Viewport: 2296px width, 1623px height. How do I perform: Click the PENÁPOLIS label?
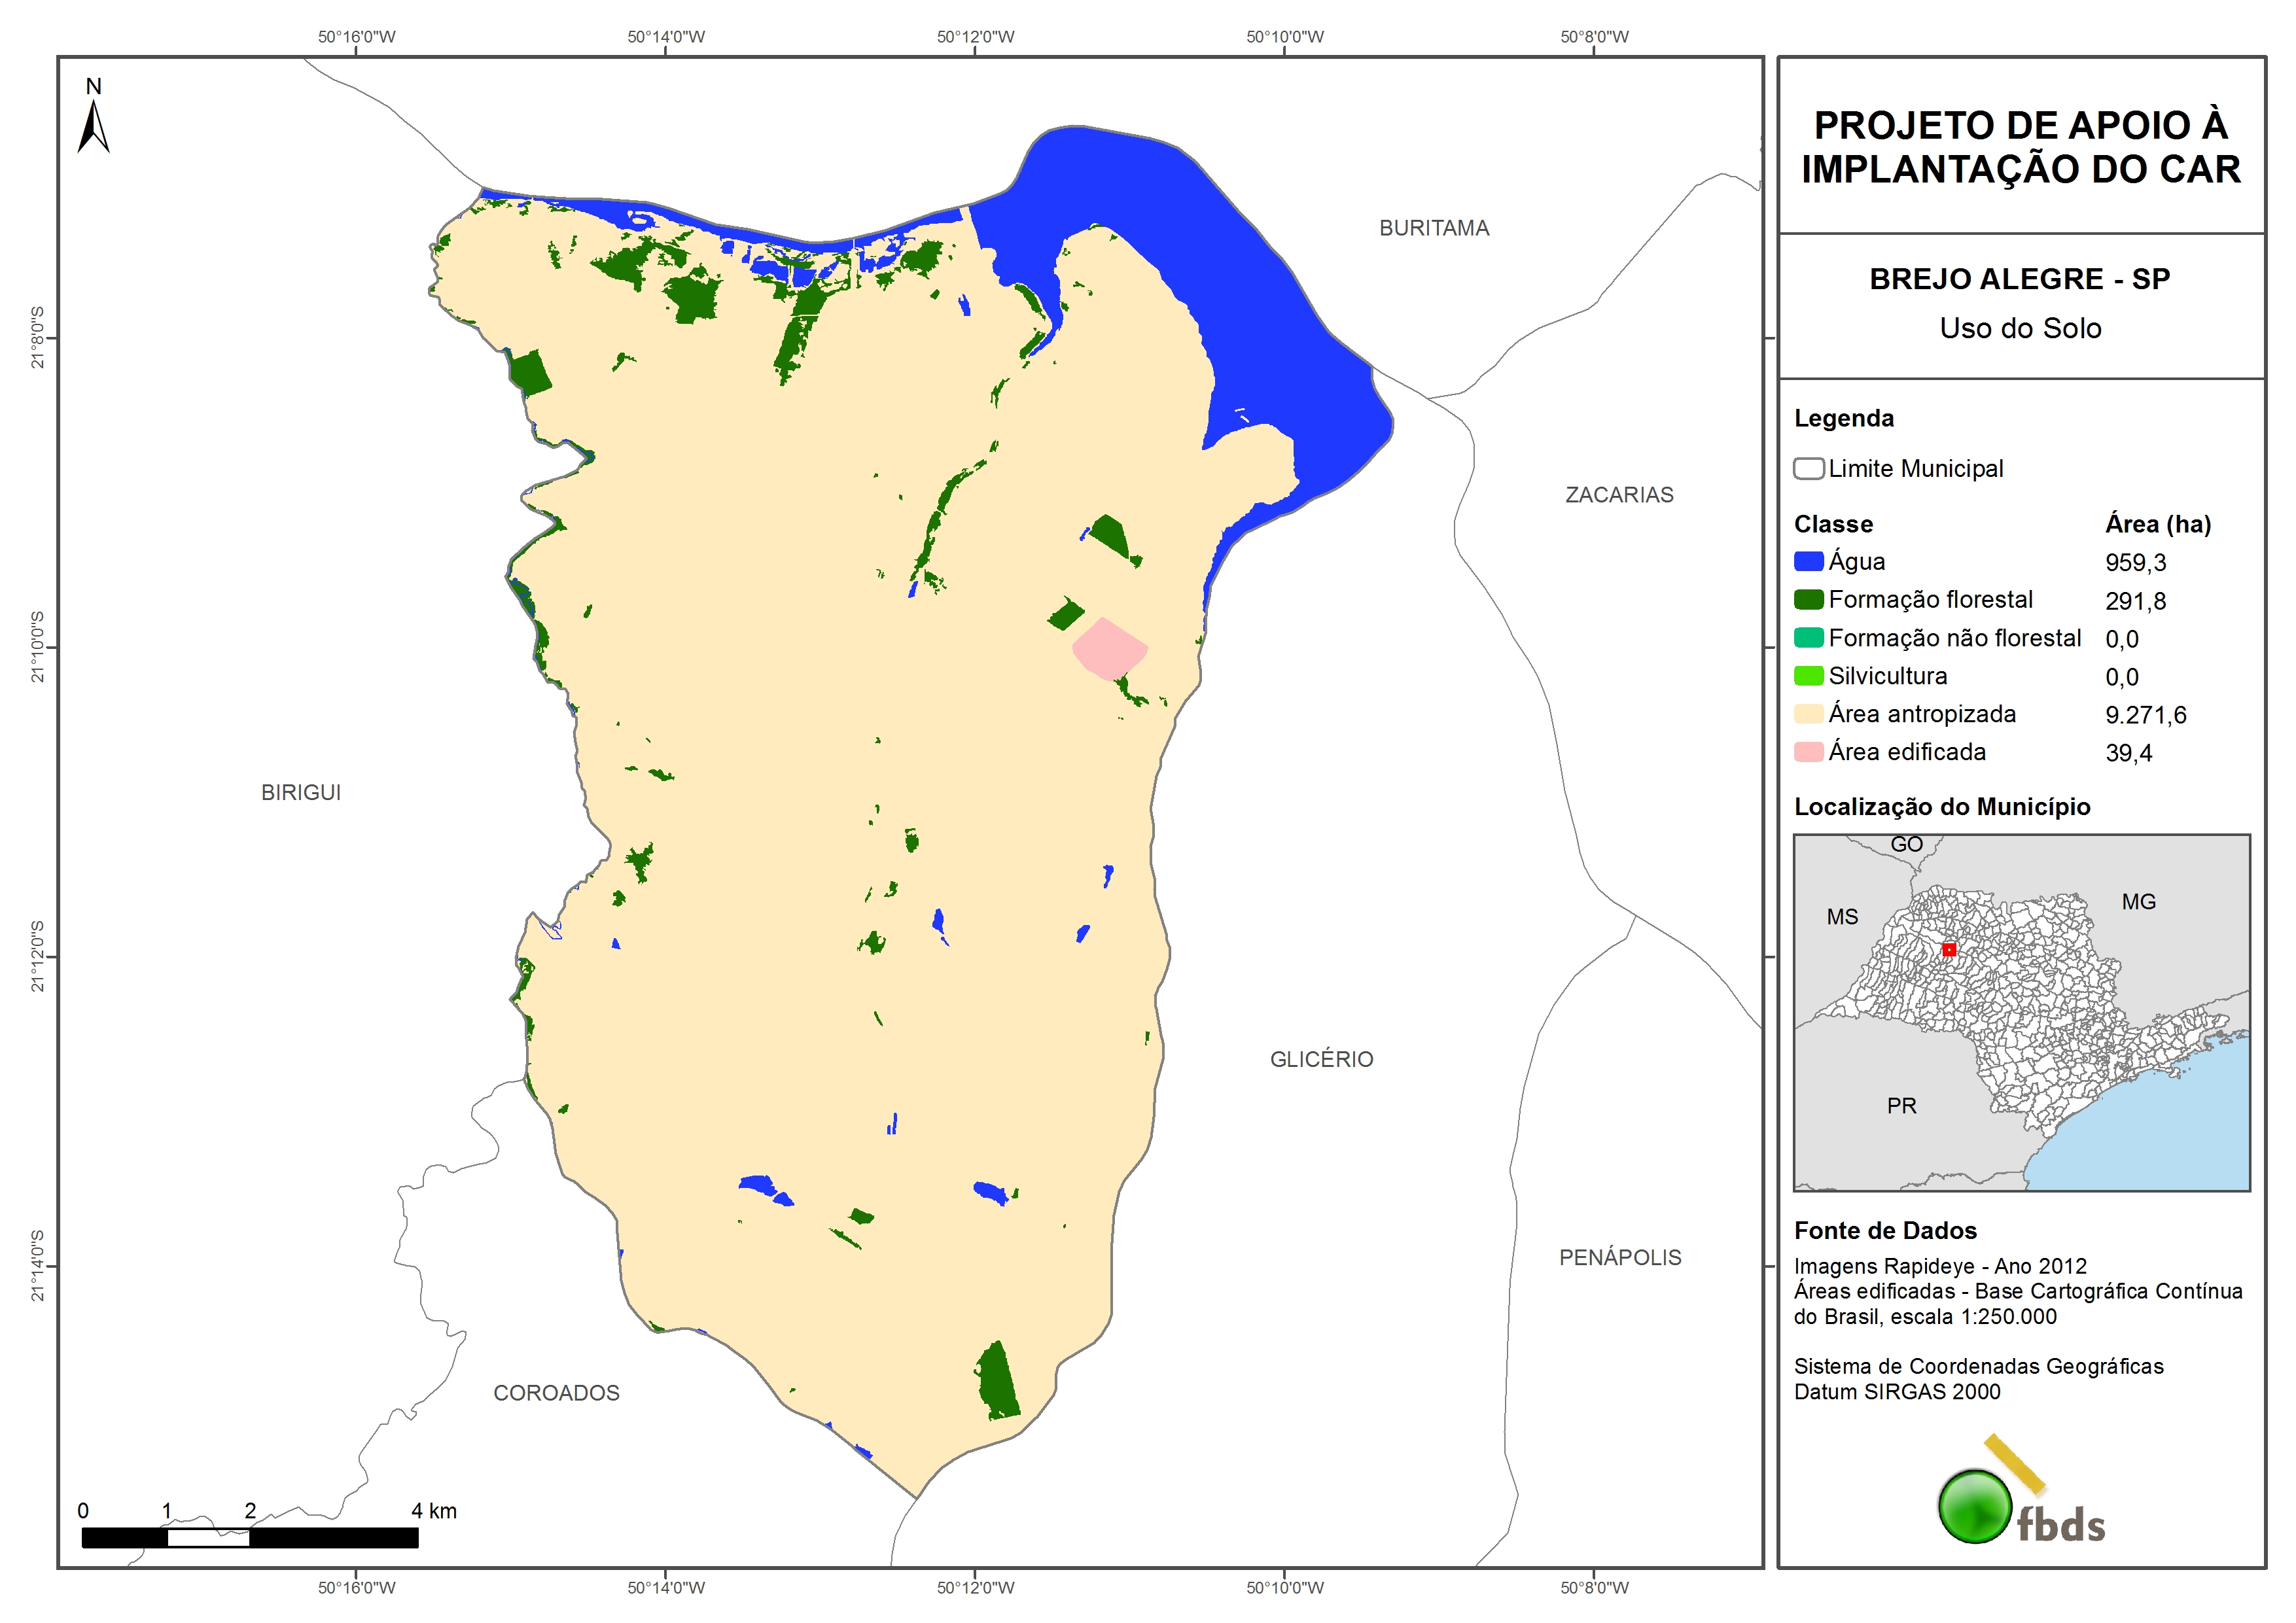coord(1620,1257)
